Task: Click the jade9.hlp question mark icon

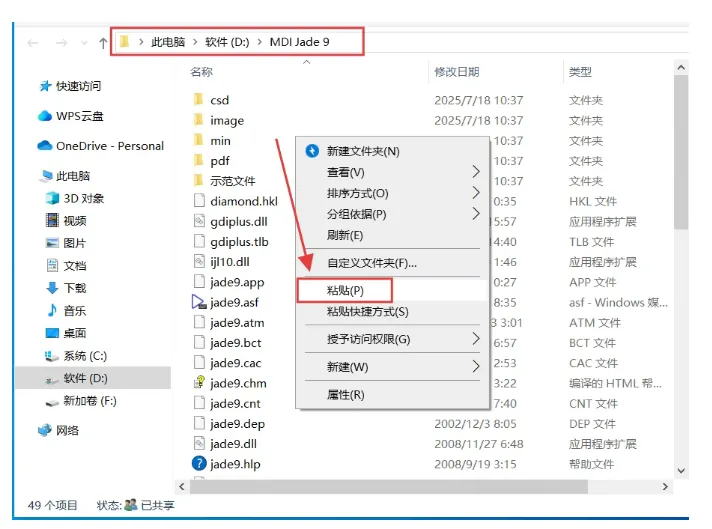Action: [x=199, y=463]
